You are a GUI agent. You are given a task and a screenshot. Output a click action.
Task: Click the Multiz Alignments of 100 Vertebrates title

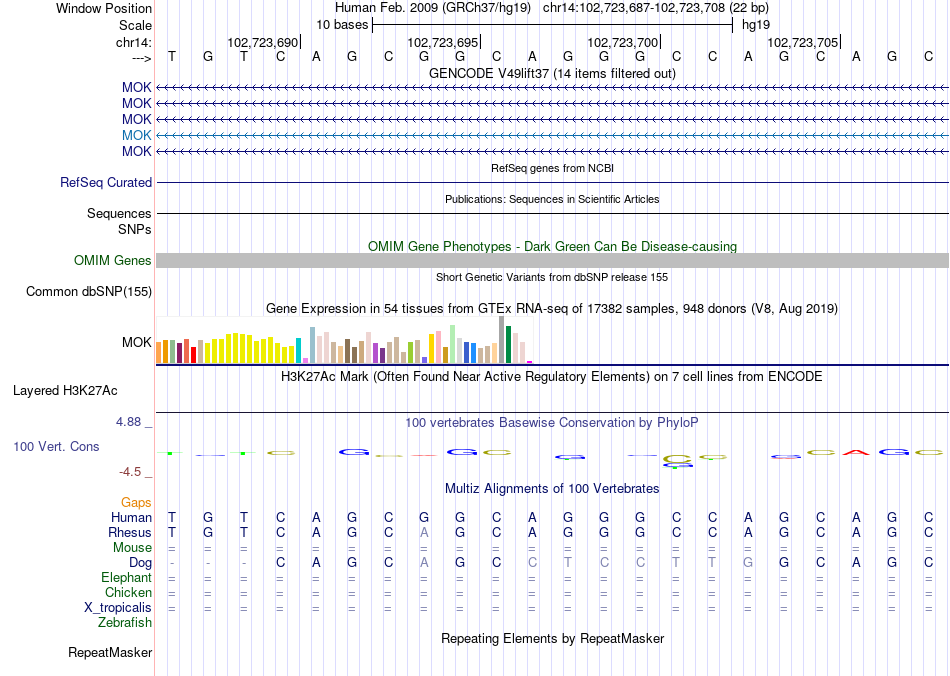tap(552, 488)
